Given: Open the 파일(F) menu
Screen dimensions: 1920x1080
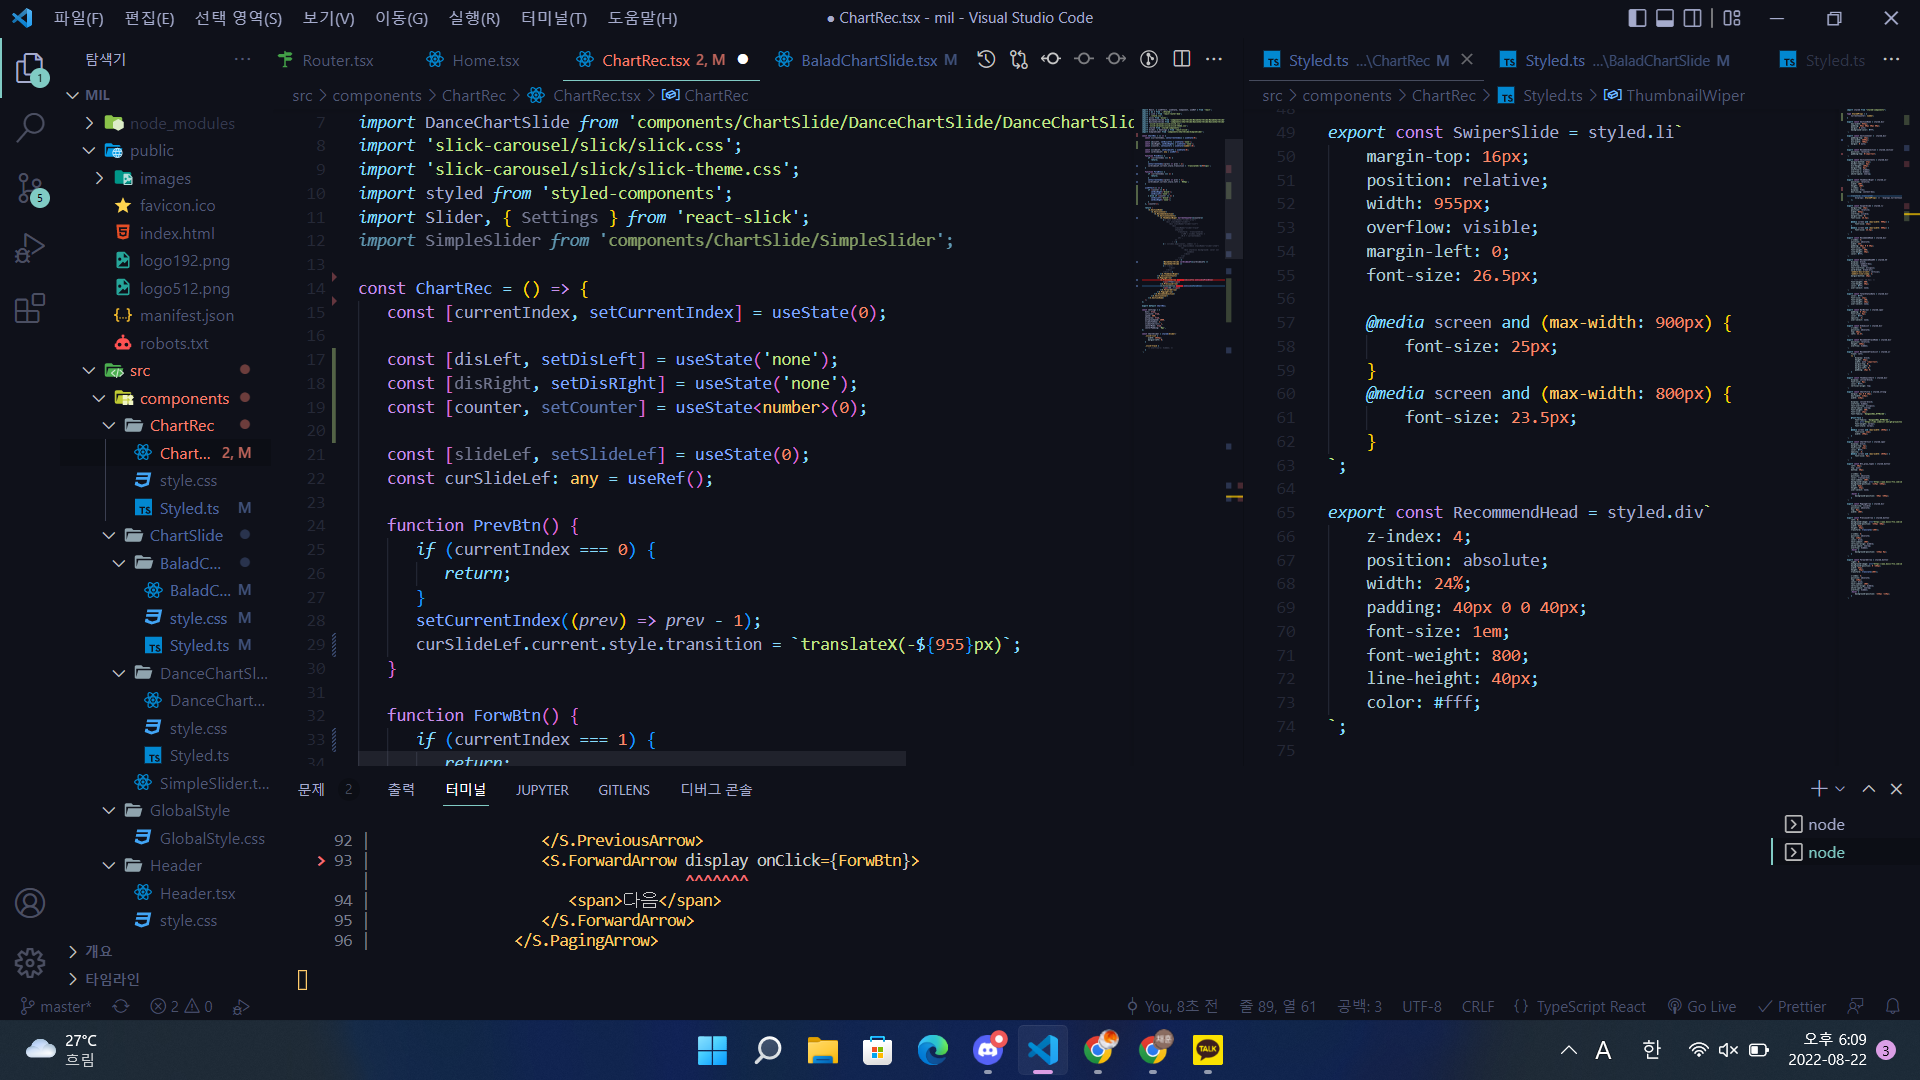Looking at the screenshot, I should [78, 18].
